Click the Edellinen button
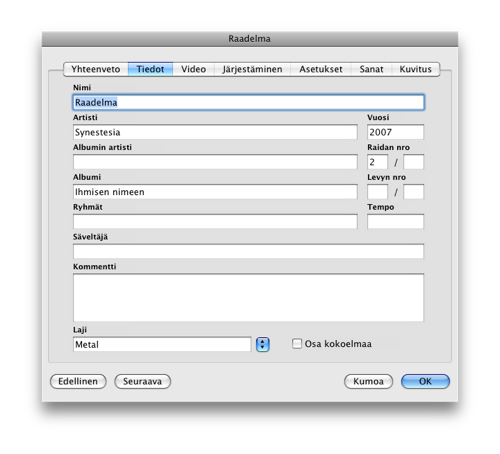Screen dimensions: 500x454 [x=78, y=381]
